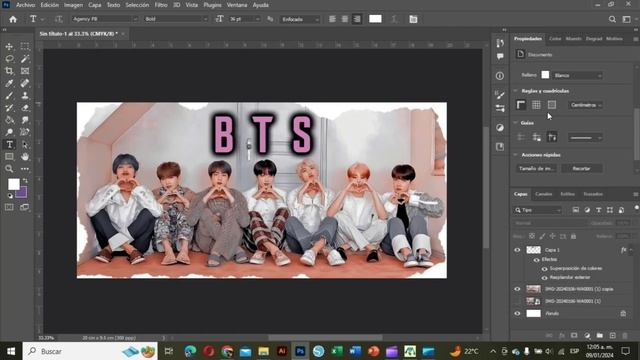Select the Move tool

(9, 47)
